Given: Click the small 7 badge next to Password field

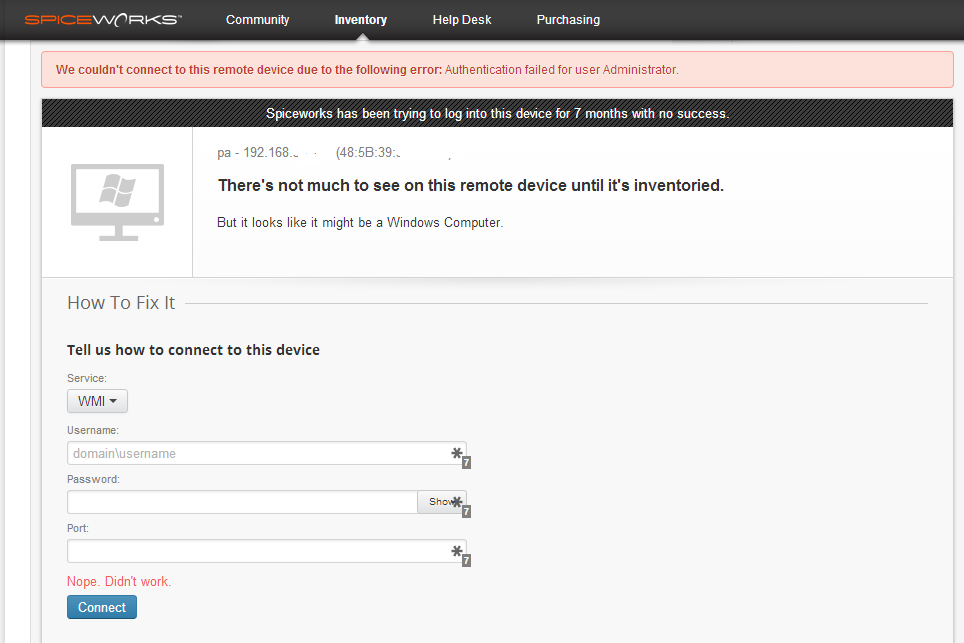Looking at the screenshot, I should (x=464, y=509).
